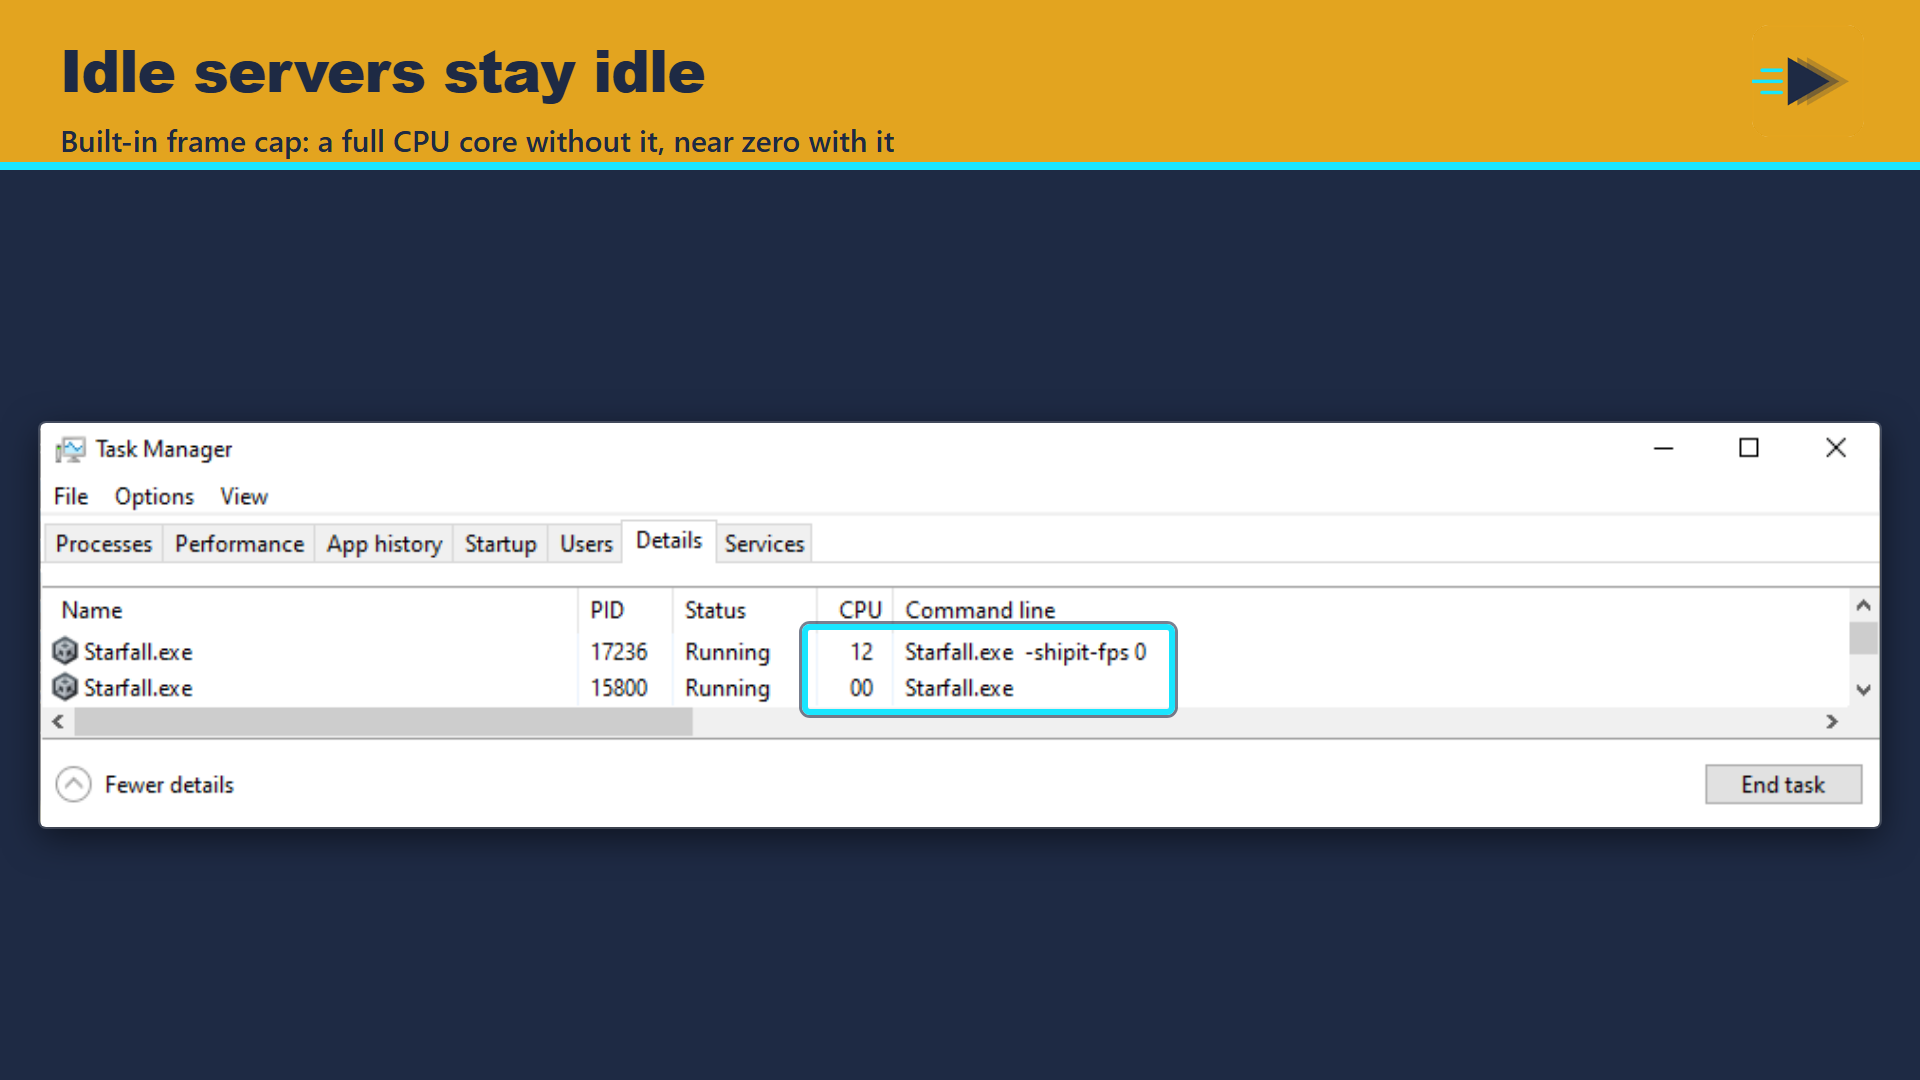
Task: Select the Details tab
Action: (669, 541)
